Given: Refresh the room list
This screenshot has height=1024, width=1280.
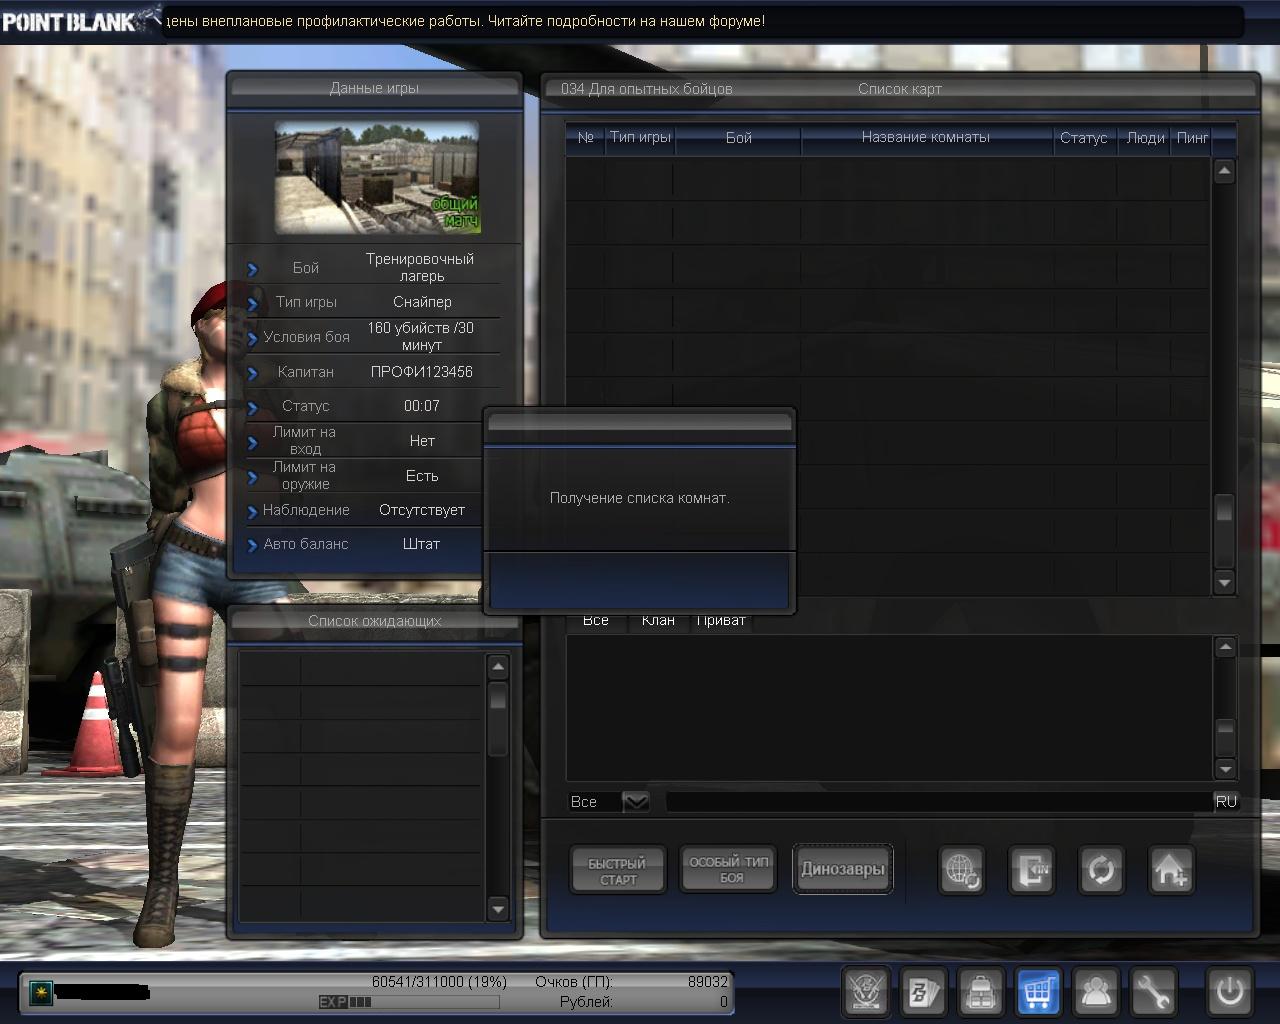Looking at the screenshot, I should click(1101, 870).
